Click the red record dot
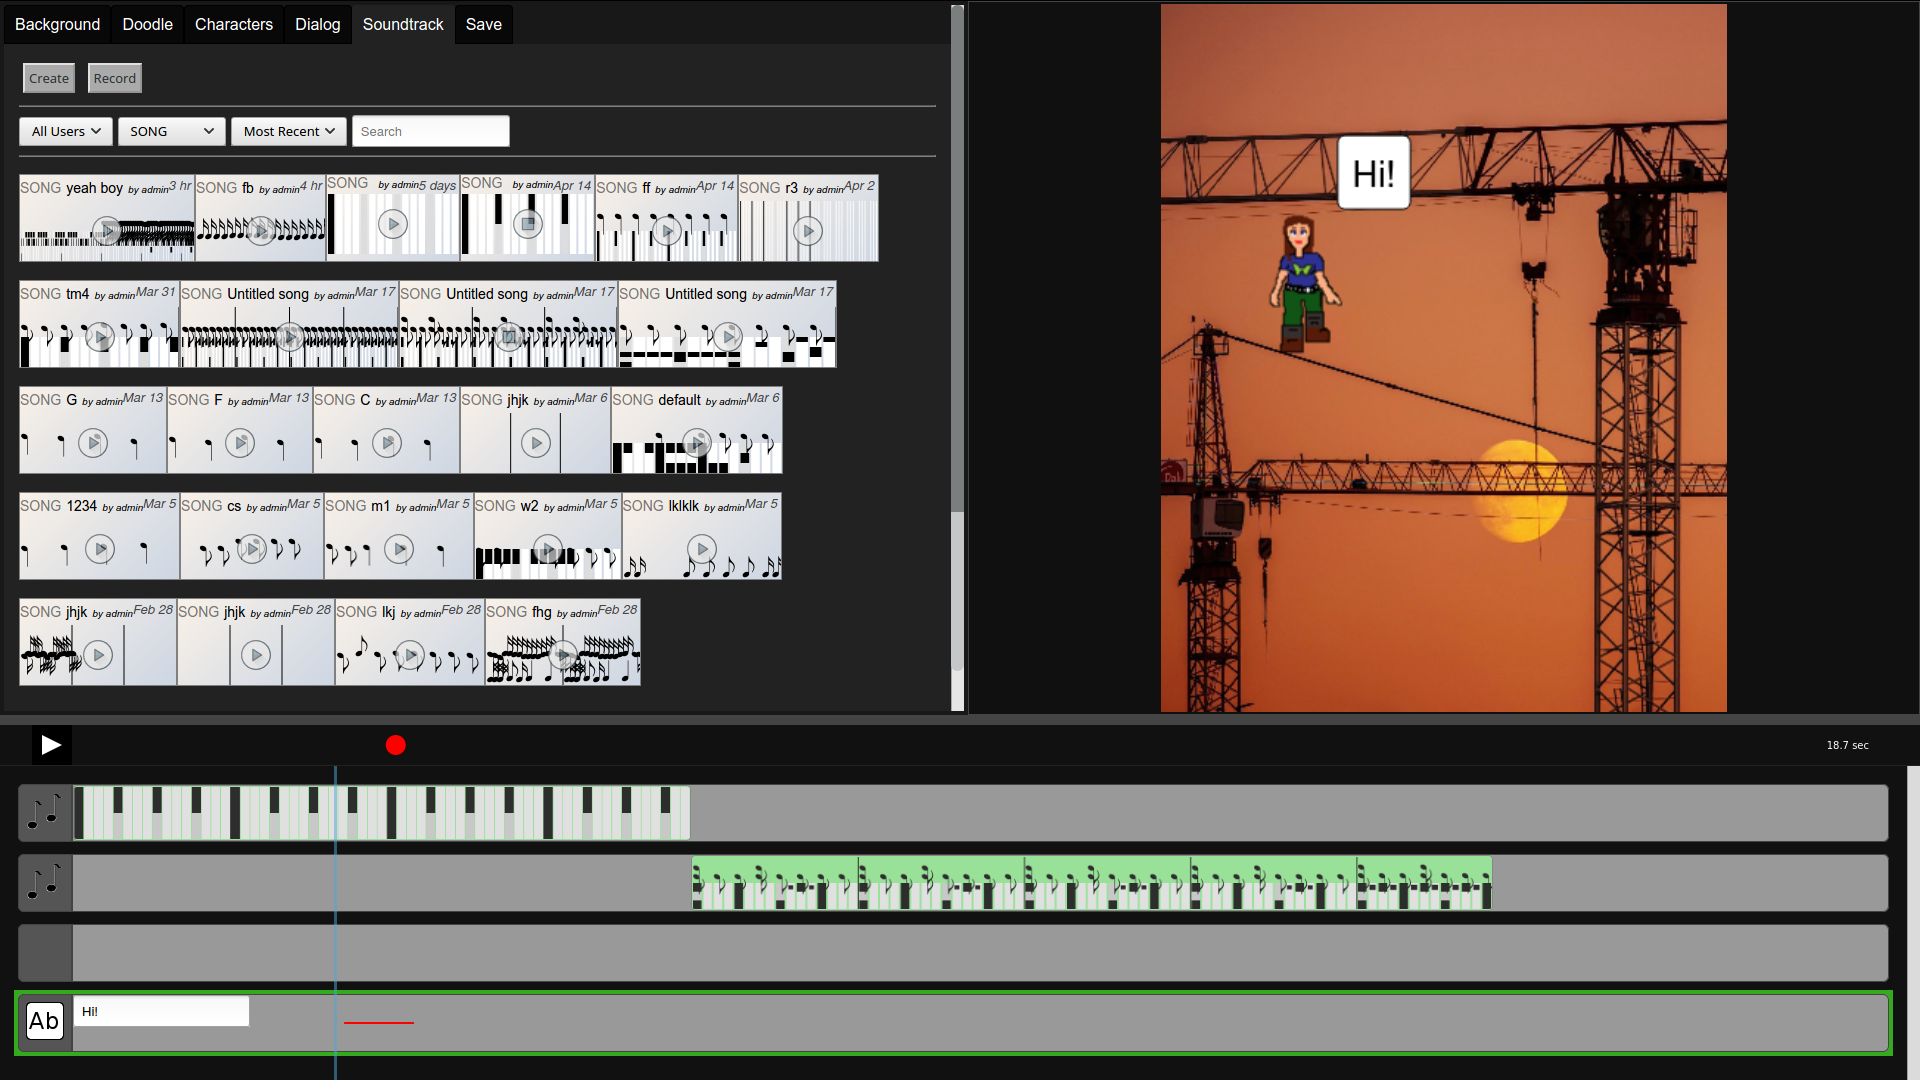 [x=396, y=745]
